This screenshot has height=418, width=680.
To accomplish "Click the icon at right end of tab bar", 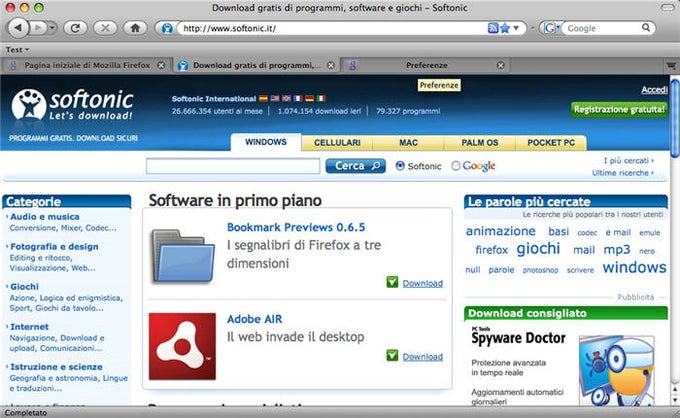I will click(671, 65).
